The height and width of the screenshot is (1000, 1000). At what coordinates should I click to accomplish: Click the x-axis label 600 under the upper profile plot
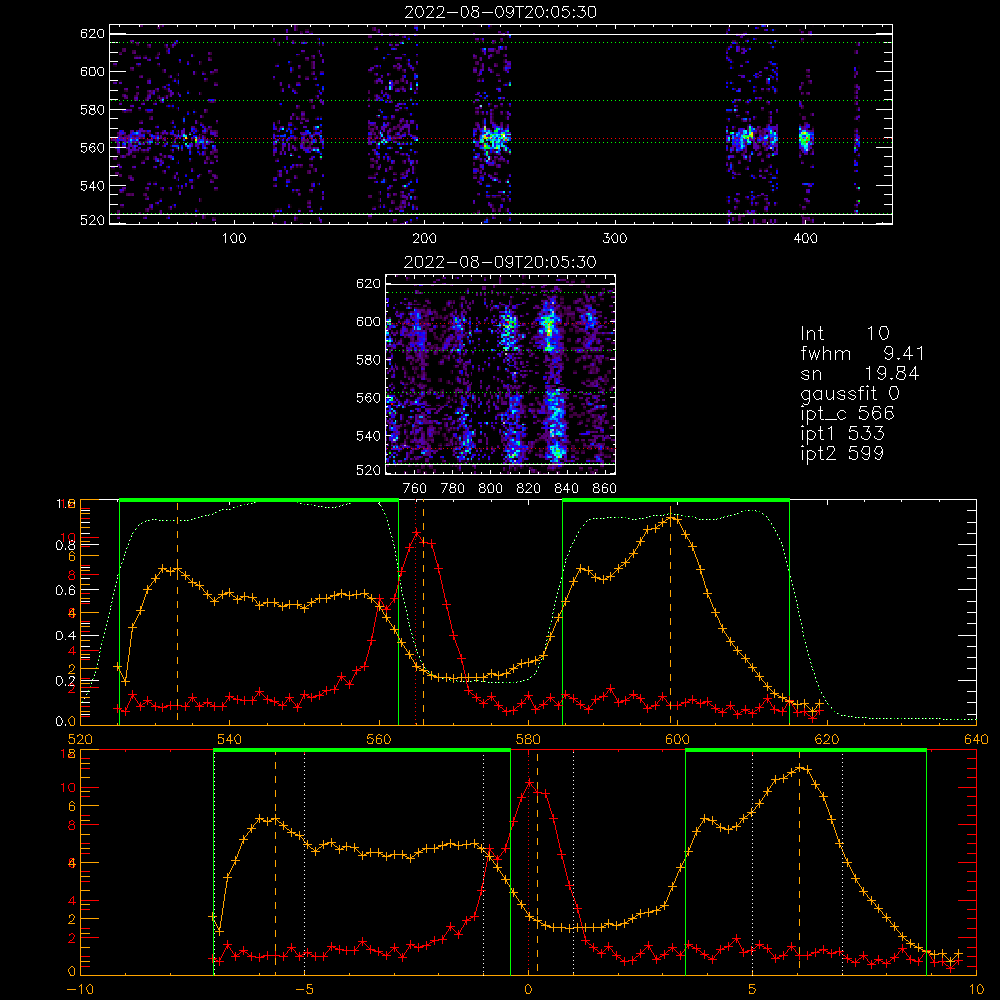coord(677,740)
